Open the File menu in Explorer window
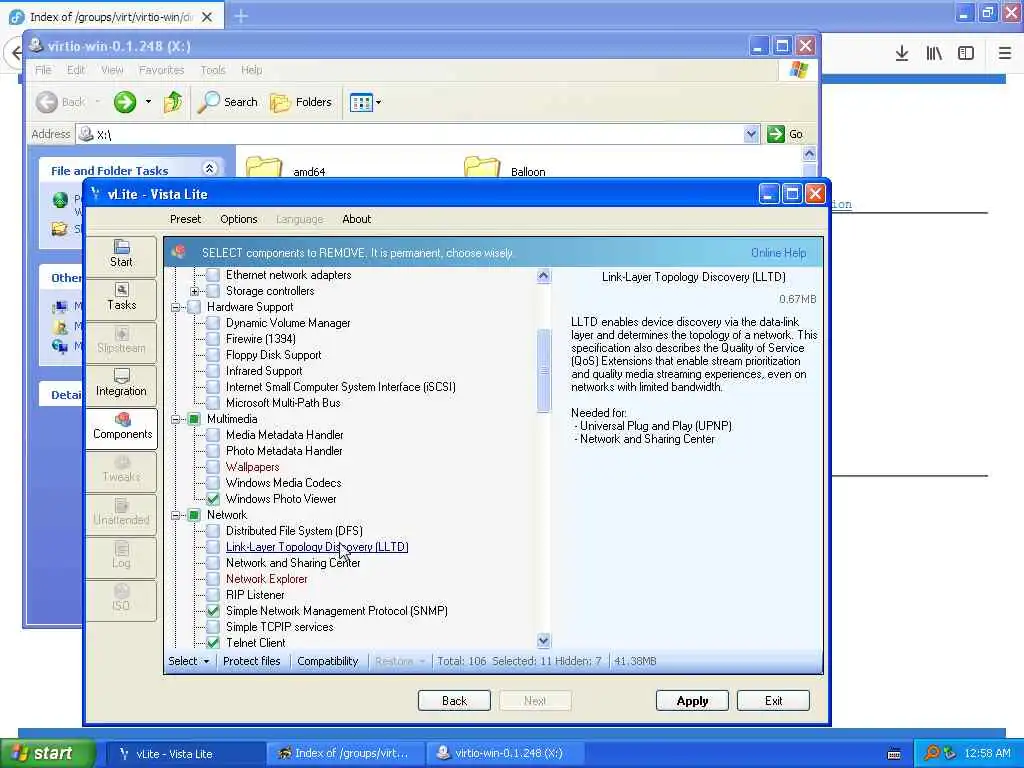 point(43,70)
